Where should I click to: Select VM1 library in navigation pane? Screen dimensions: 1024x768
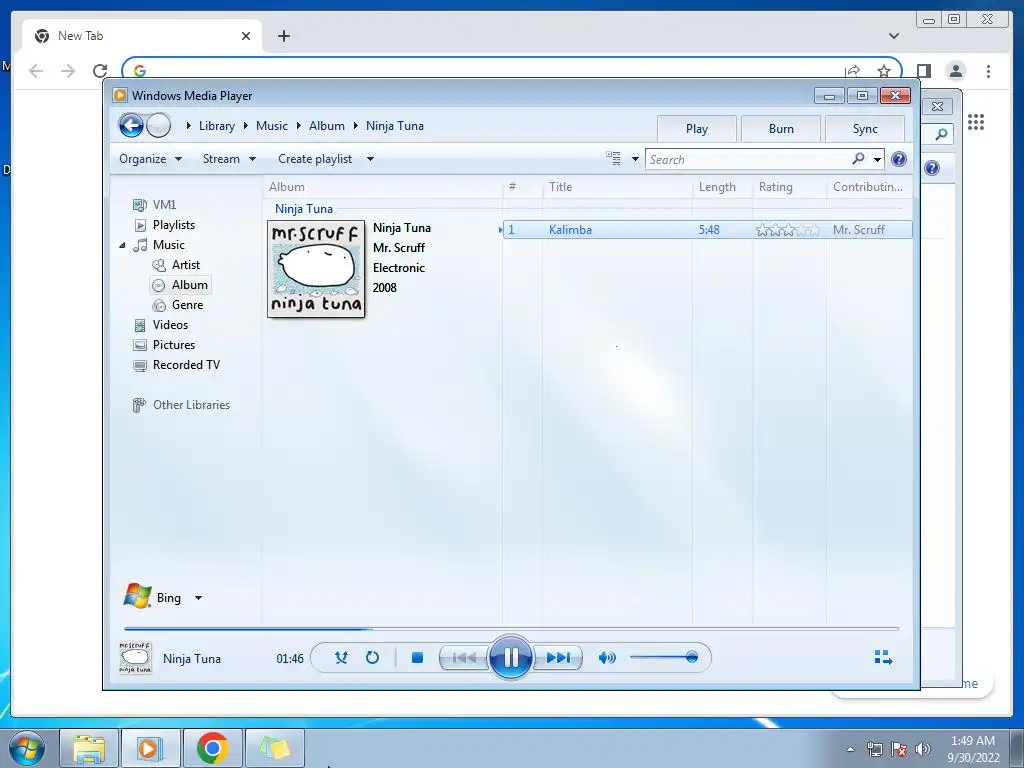[155, 204]
